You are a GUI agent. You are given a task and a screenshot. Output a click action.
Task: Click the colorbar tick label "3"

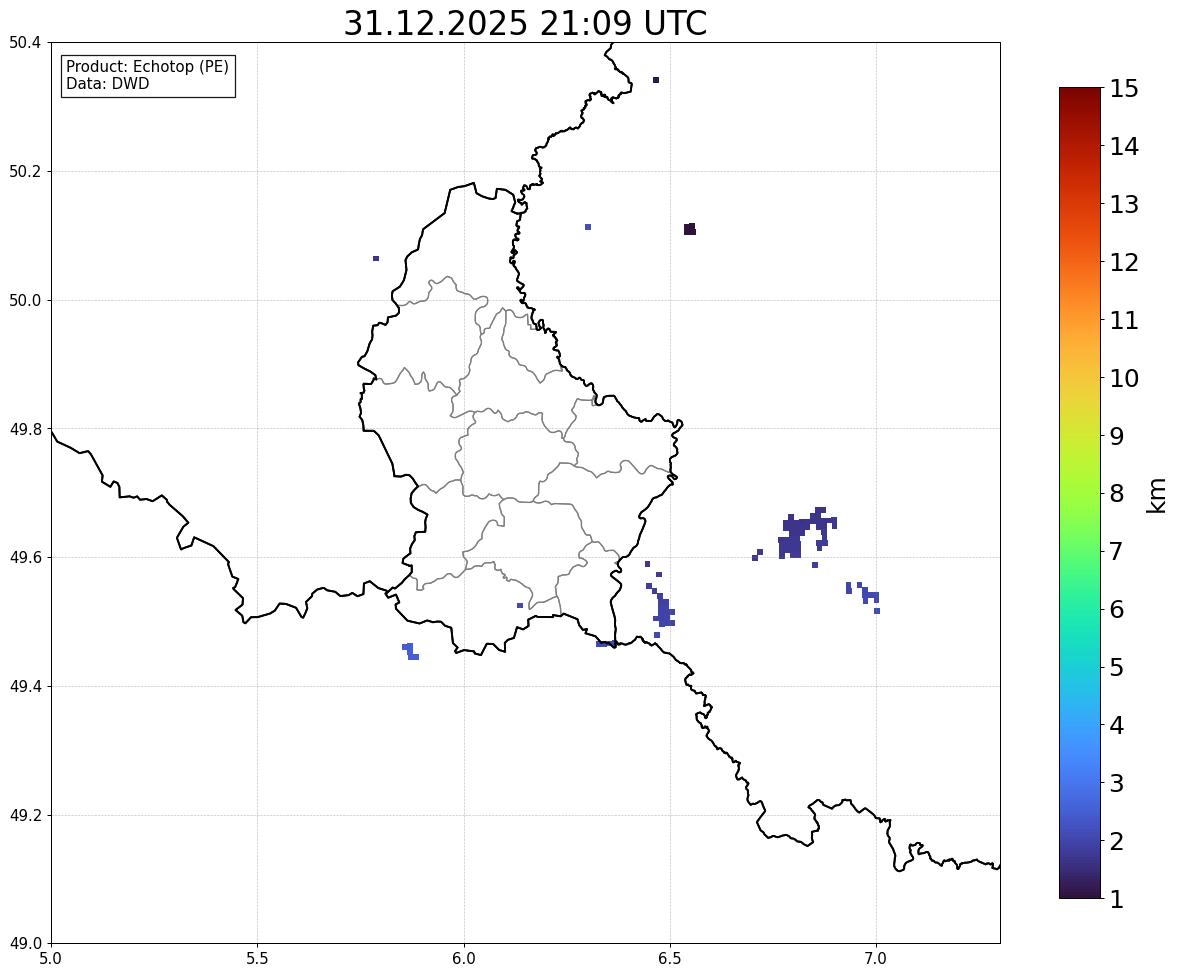tap(1117, 783)
